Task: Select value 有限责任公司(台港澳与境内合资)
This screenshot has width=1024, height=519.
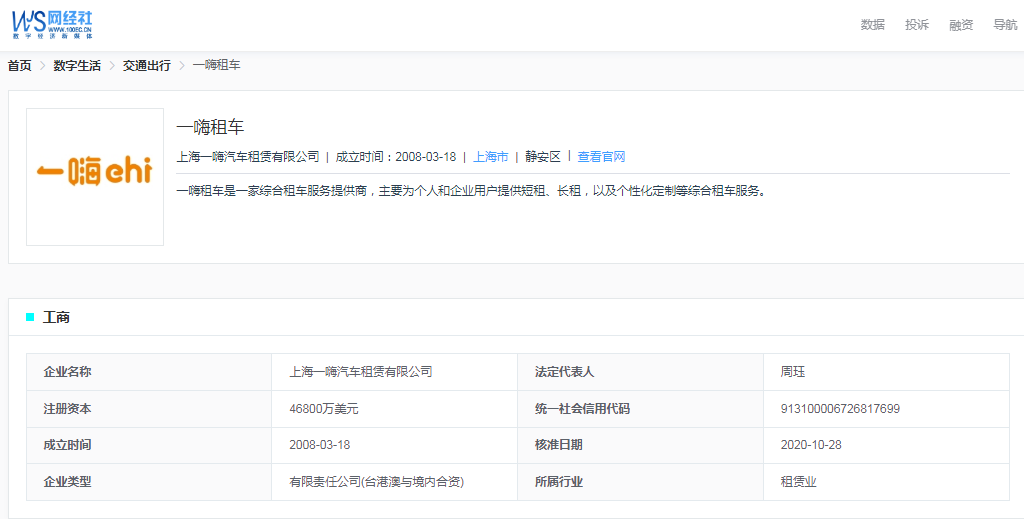Action: pos(377,482)
